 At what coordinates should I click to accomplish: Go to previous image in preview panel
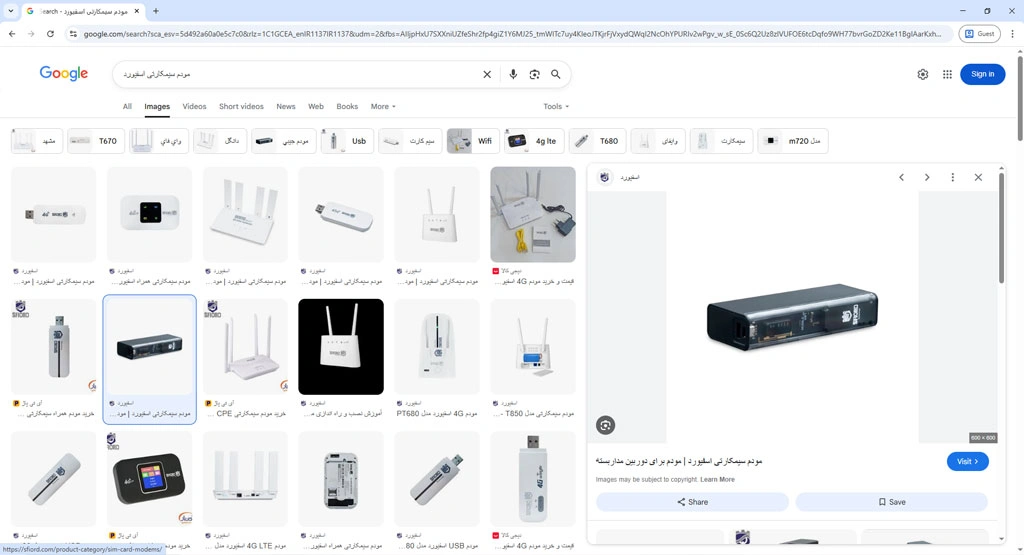click(x=901, y=177)
